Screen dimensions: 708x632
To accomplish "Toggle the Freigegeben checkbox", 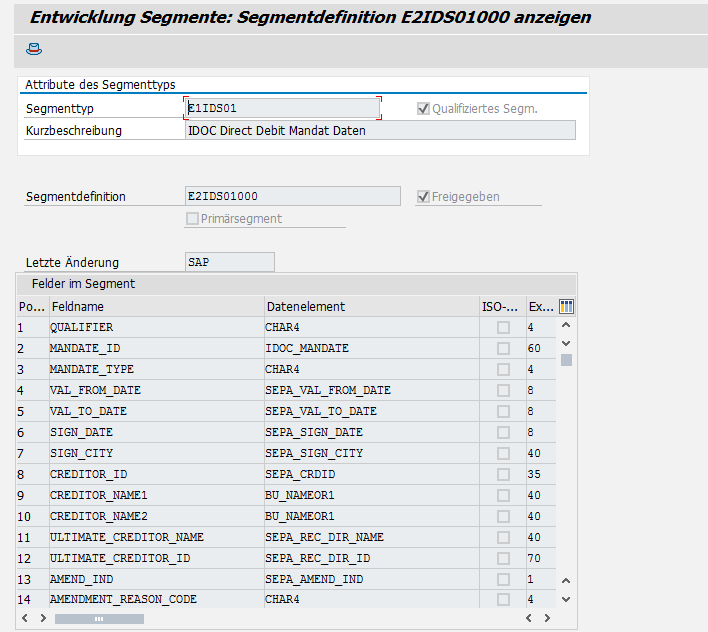I will pyautogui.click(x=423, y=196).
